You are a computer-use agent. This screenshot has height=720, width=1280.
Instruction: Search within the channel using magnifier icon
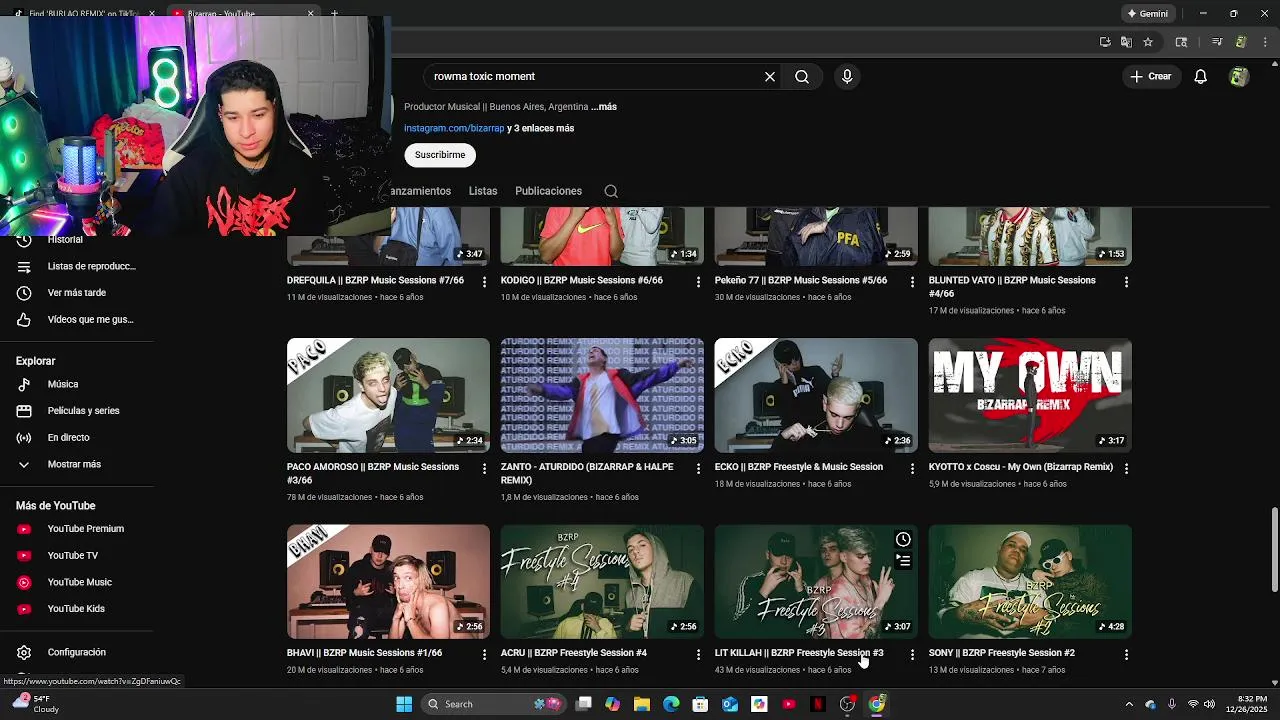point(611,191)
